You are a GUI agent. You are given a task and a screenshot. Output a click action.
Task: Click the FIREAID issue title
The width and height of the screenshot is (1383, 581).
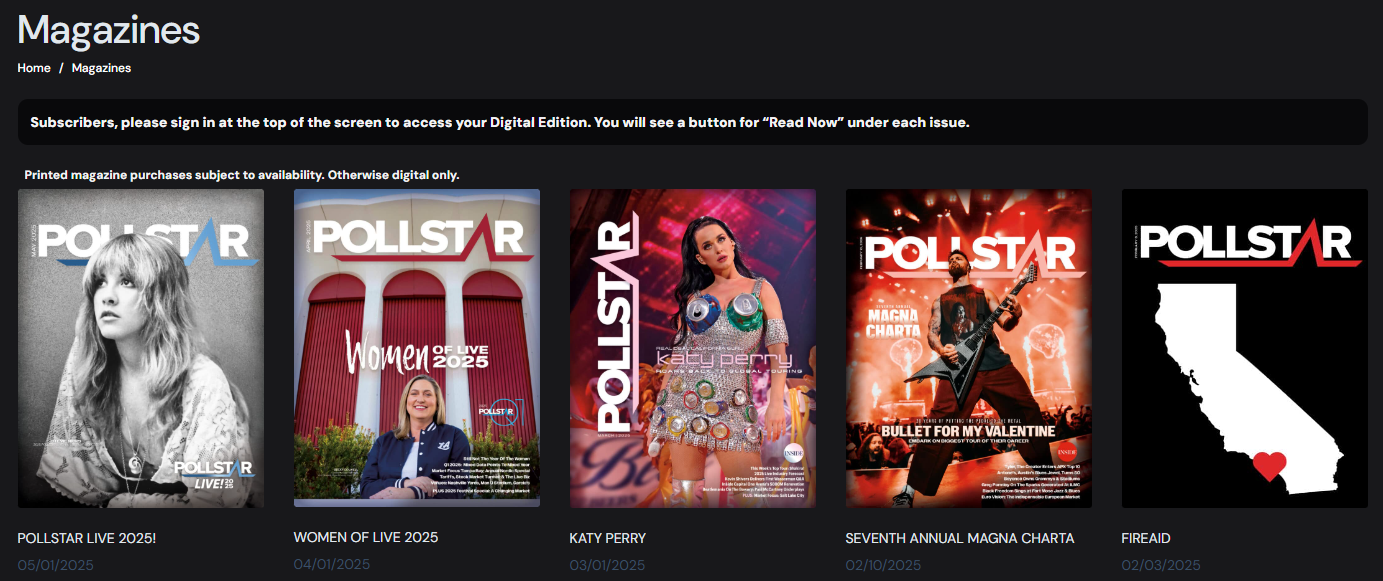1146,538
